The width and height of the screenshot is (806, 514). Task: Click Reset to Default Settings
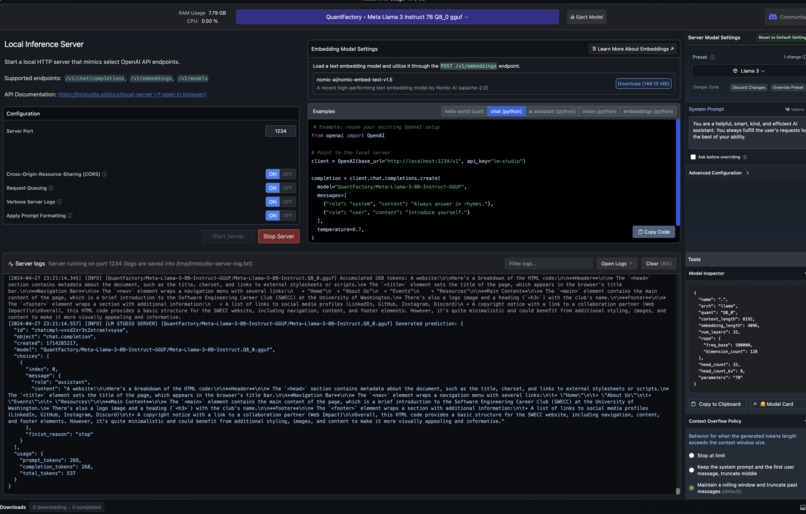pyautogui.click(x=781, y=38)
